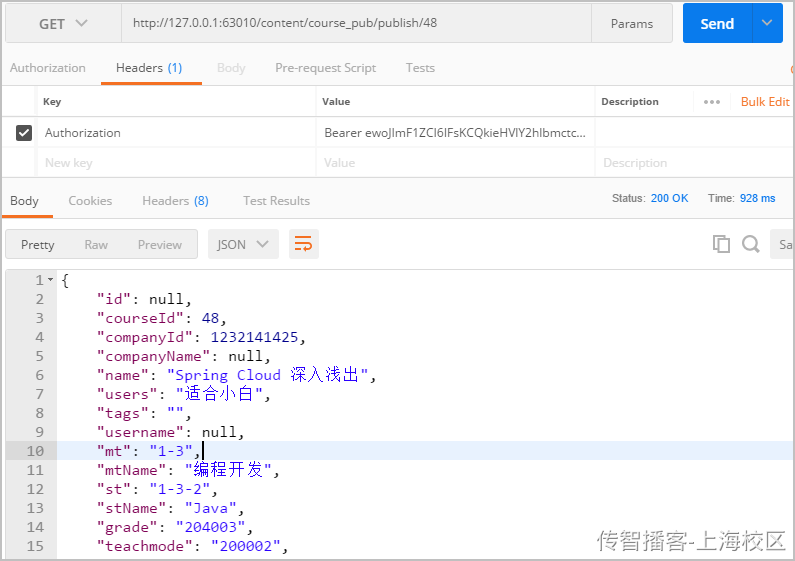Click line number 10 in gutter
The image size is (795, 561).
[x=35, y=451]
